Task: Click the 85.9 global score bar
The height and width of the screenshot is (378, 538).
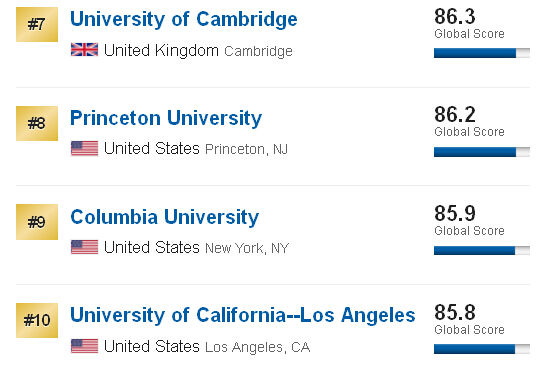Action: [x=482, y=250]
